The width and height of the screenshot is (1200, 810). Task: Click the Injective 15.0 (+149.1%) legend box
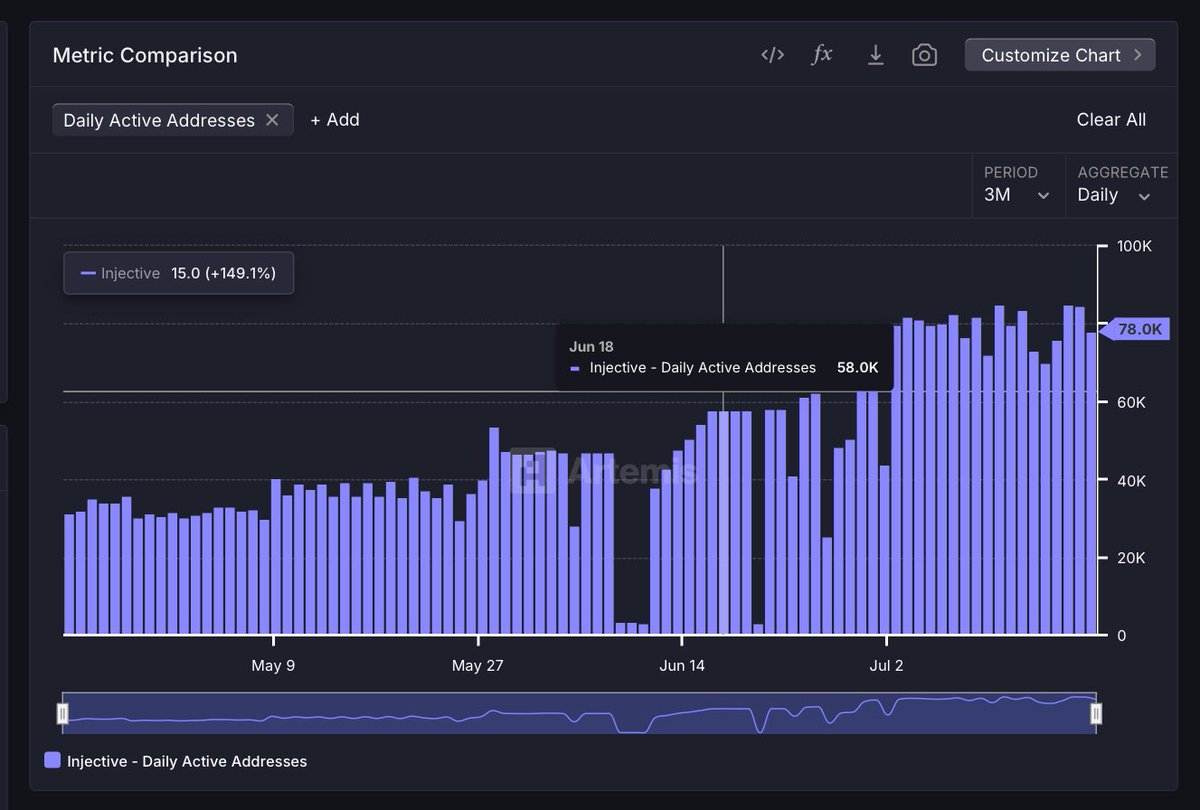tap(179, 273)
